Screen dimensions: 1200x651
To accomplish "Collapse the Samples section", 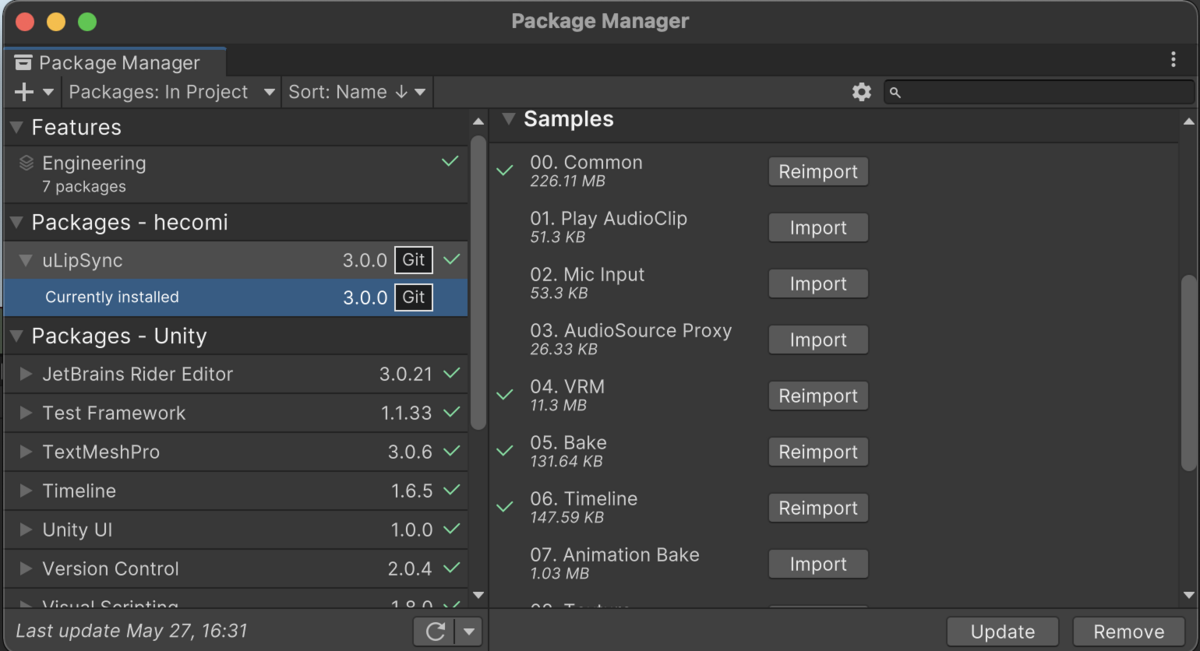I will click(508, 119).
